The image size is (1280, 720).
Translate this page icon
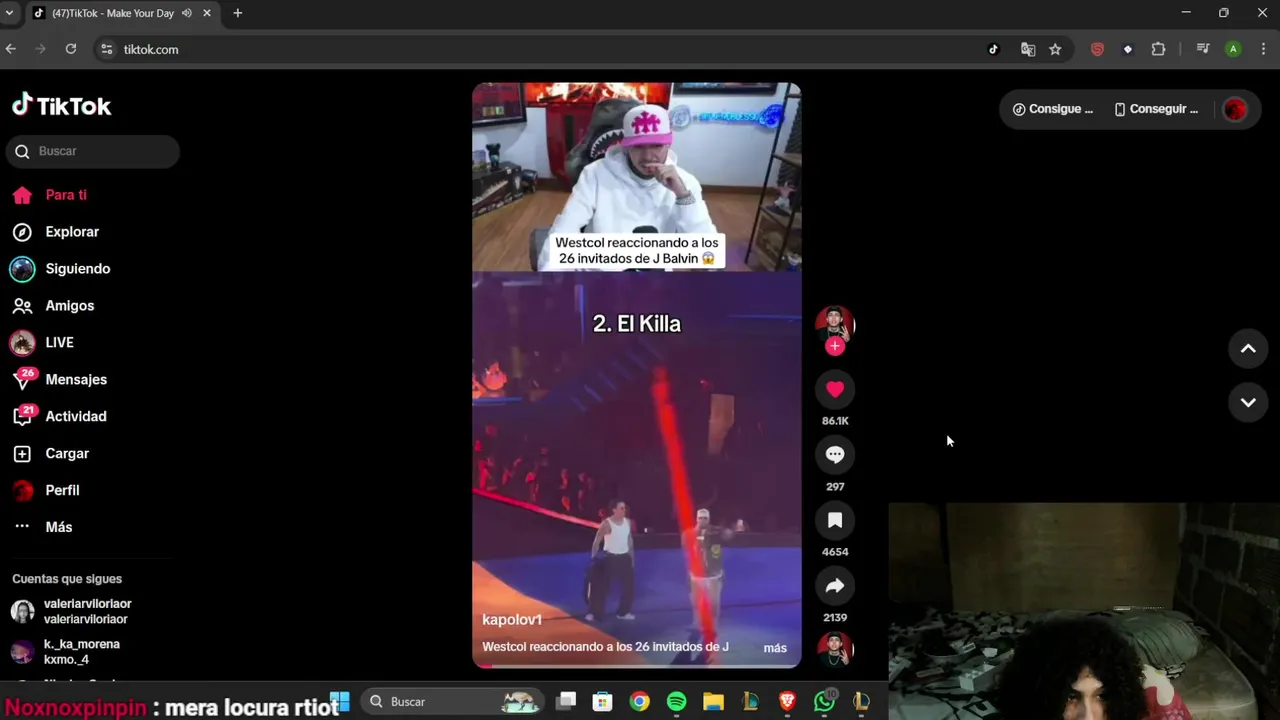(x=1027, y=49)
